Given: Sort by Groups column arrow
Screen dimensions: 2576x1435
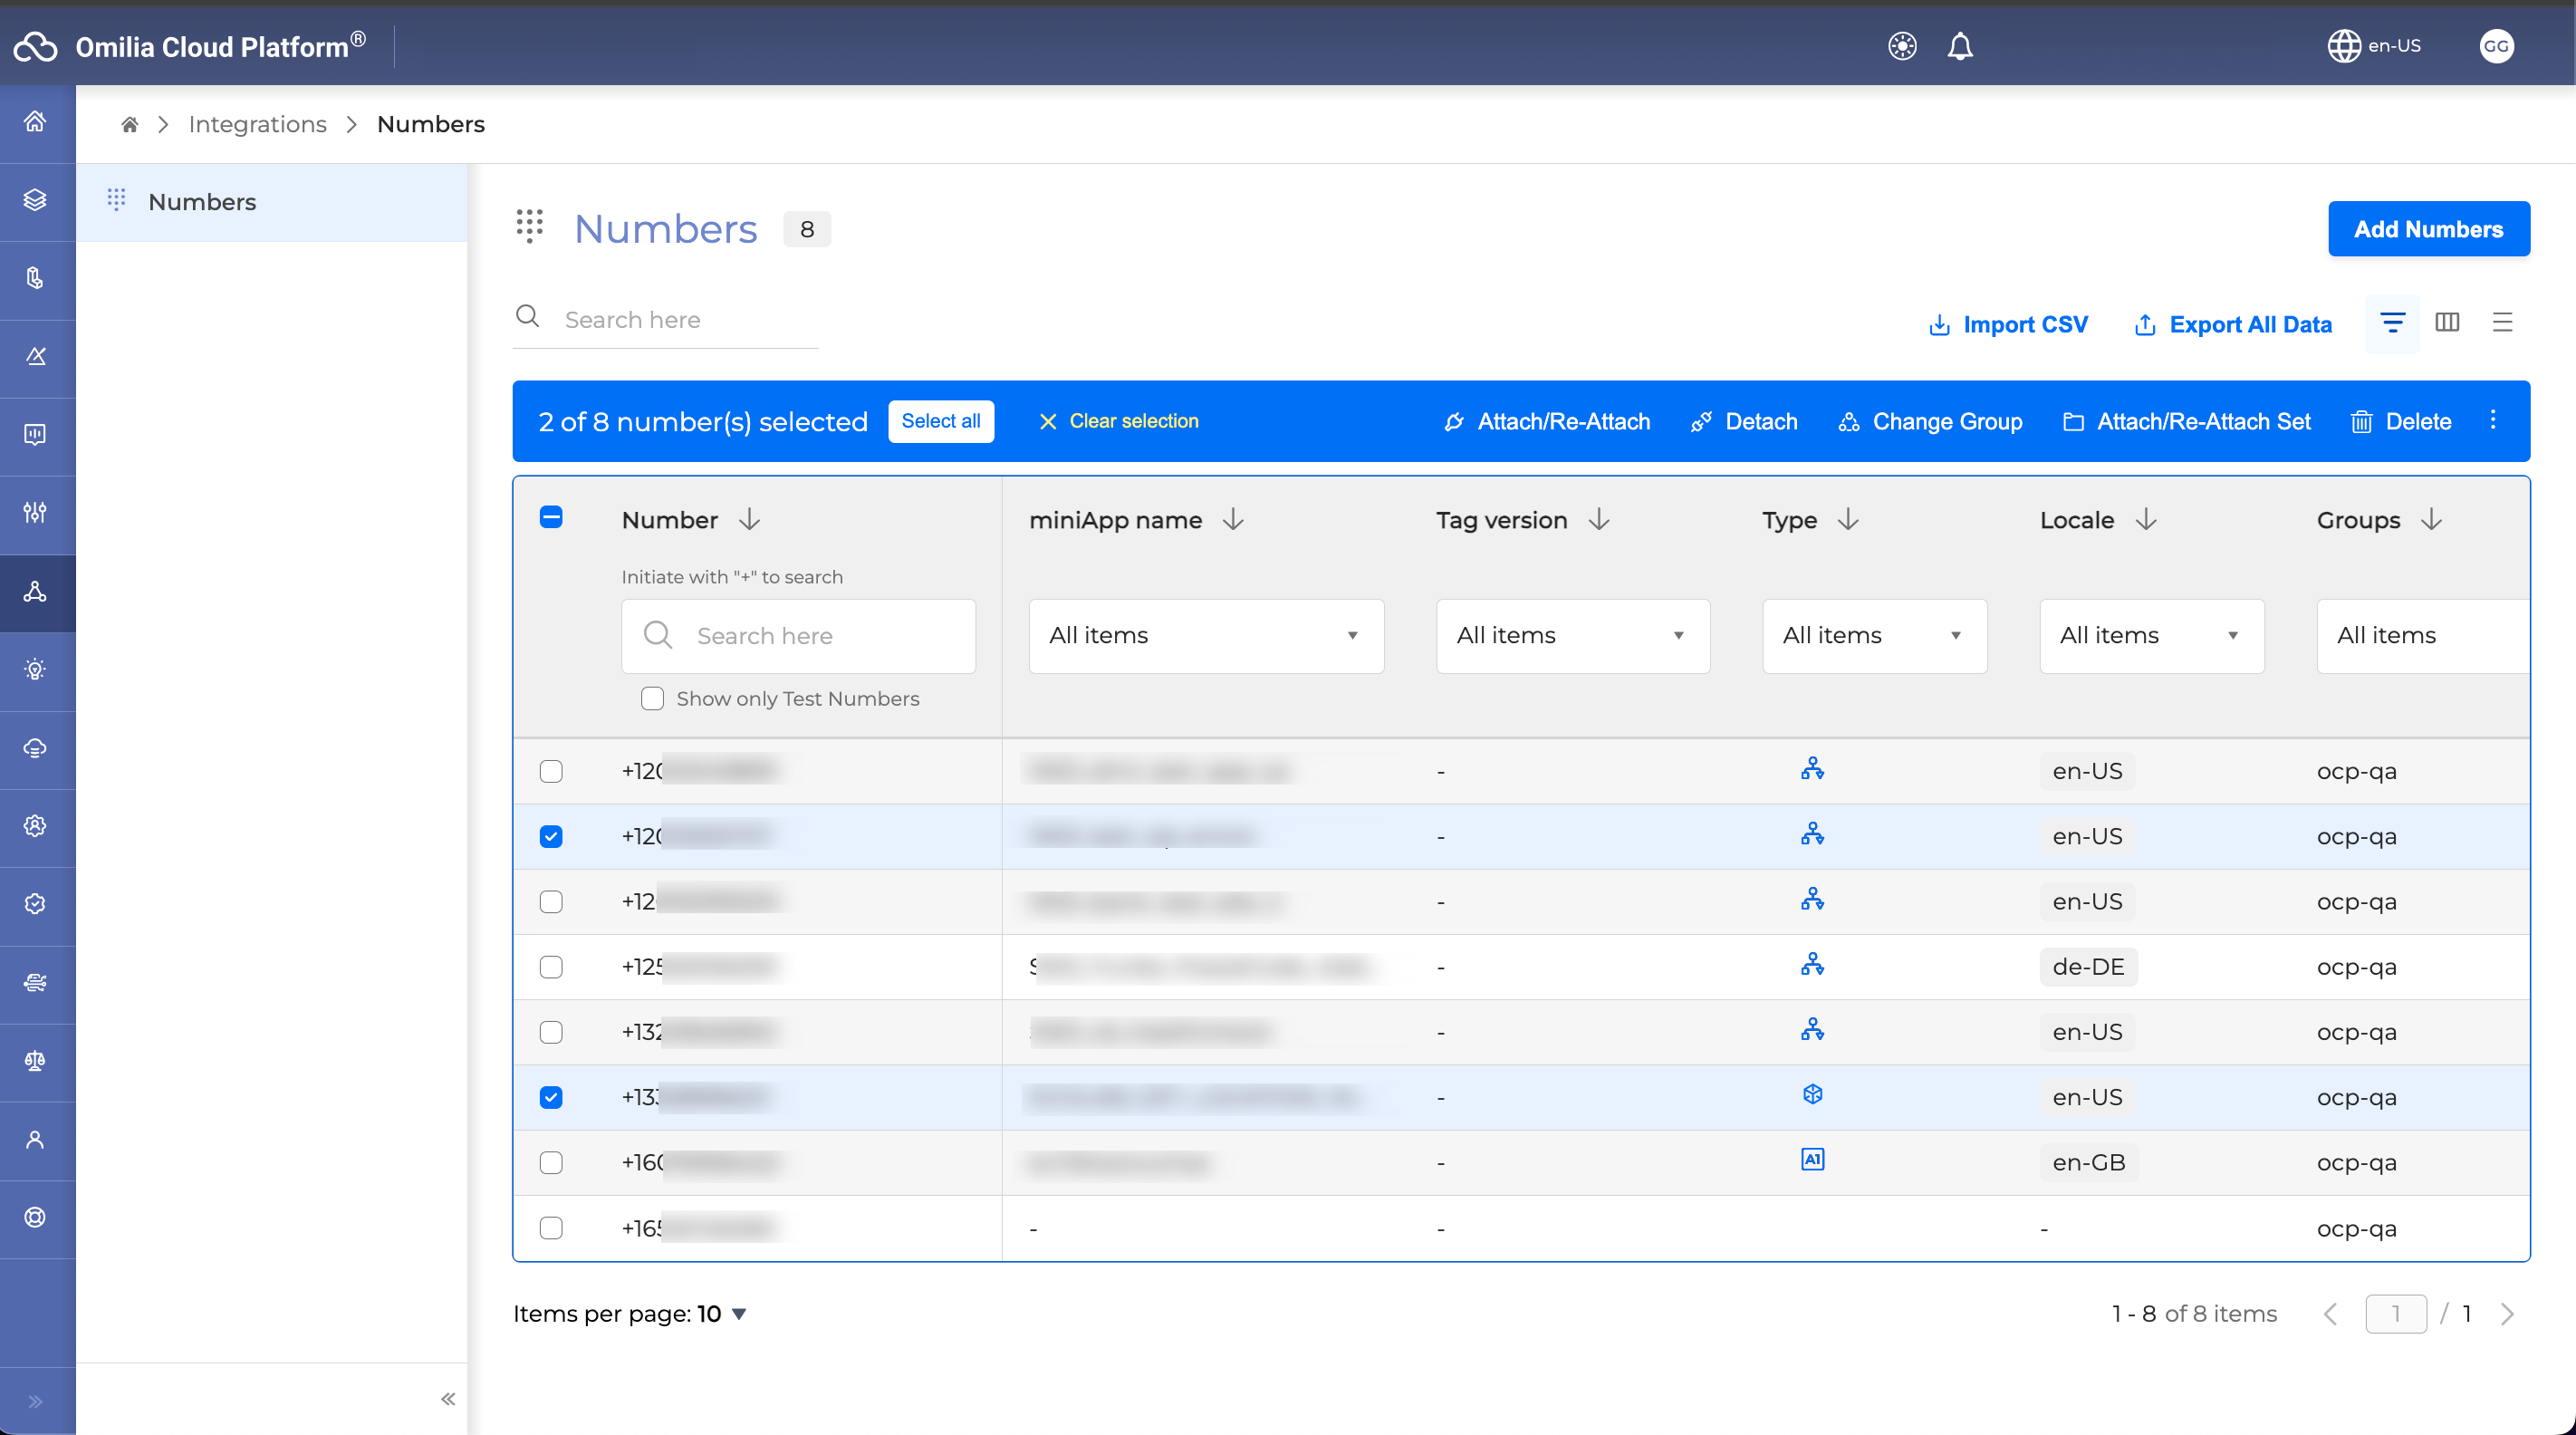Looking at the screenshot, I should 2432,519.
